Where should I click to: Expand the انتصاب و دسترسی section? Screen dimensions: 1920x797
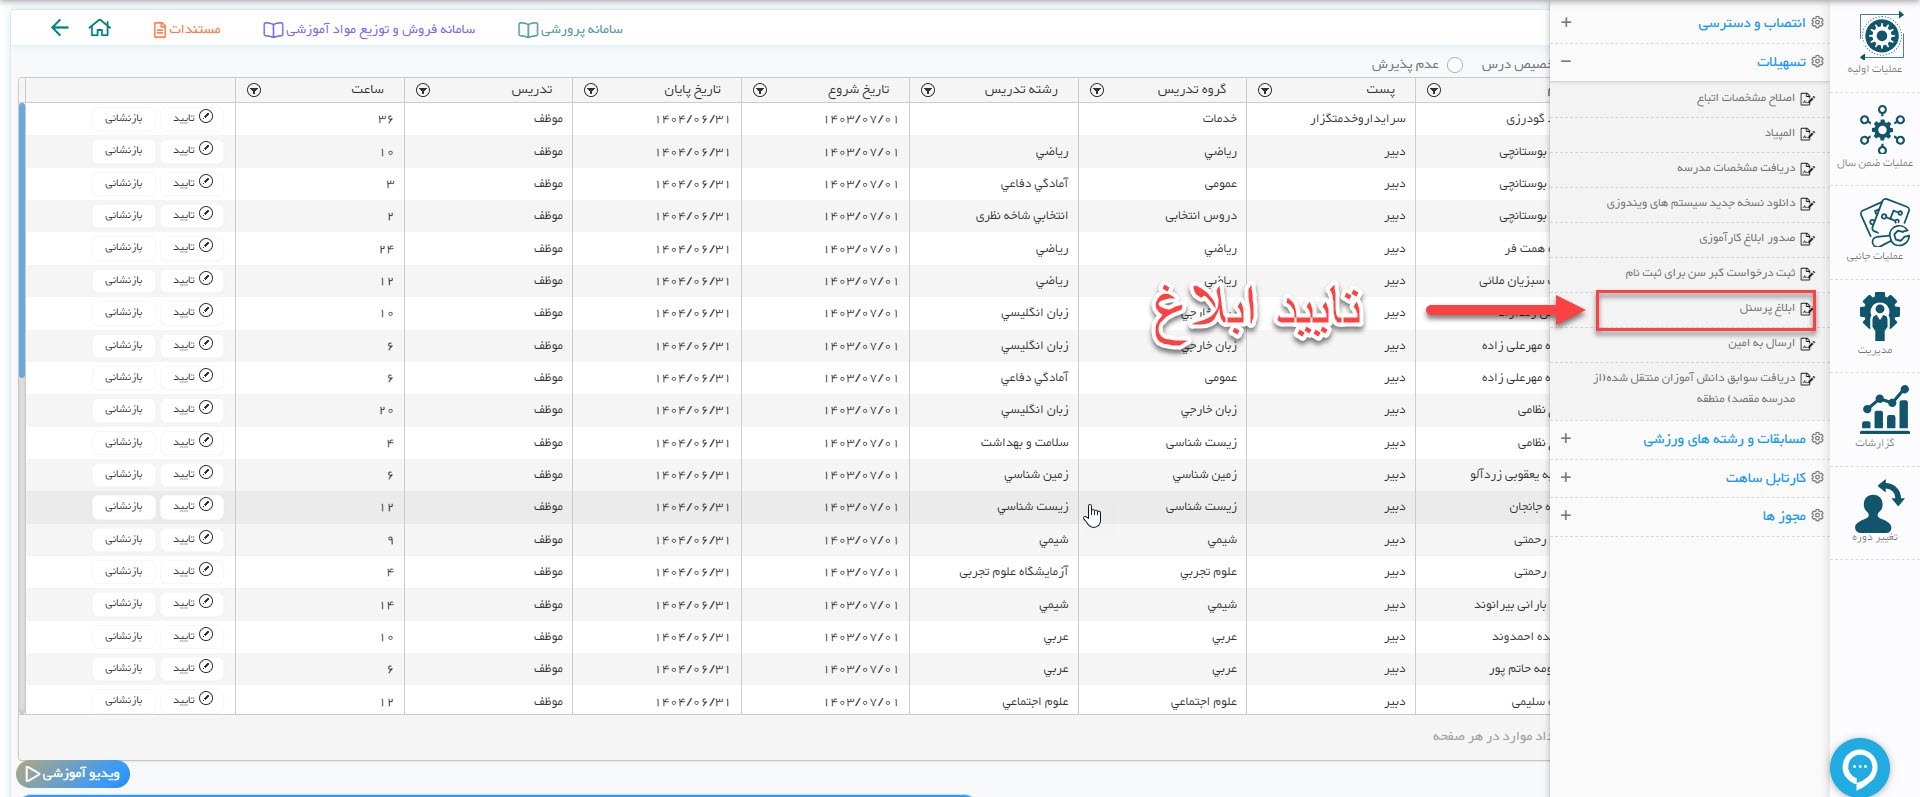point(1566,22)
